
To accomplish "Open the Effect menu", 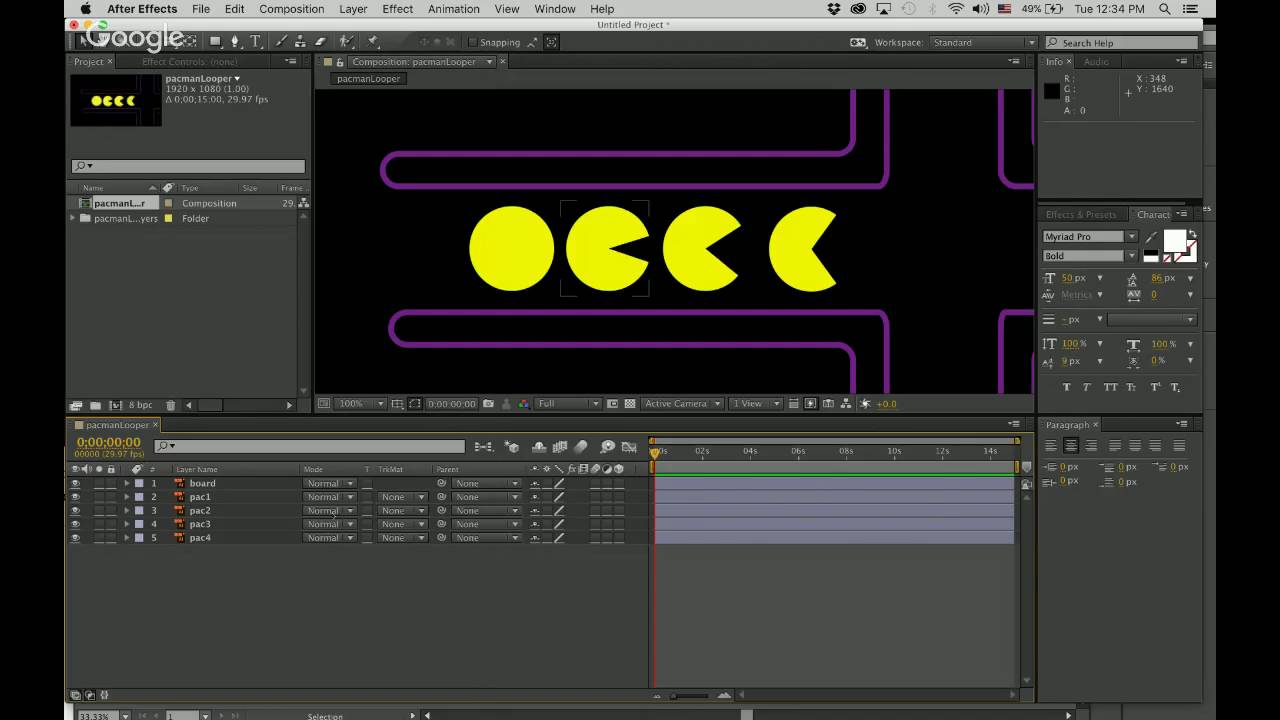I will pyautogui.click(x=397, y=9).
